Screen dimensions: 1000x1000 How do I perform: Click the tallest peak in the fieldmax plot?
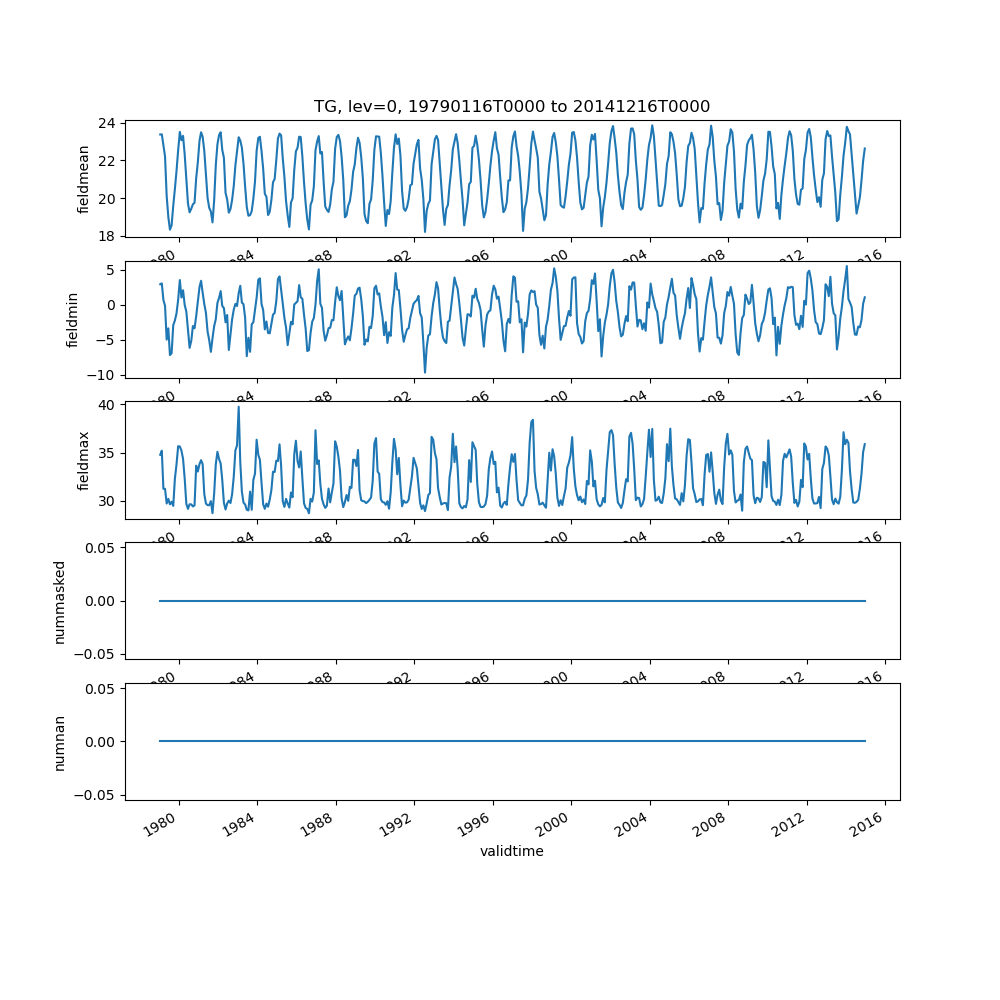[x=238, y=407]
